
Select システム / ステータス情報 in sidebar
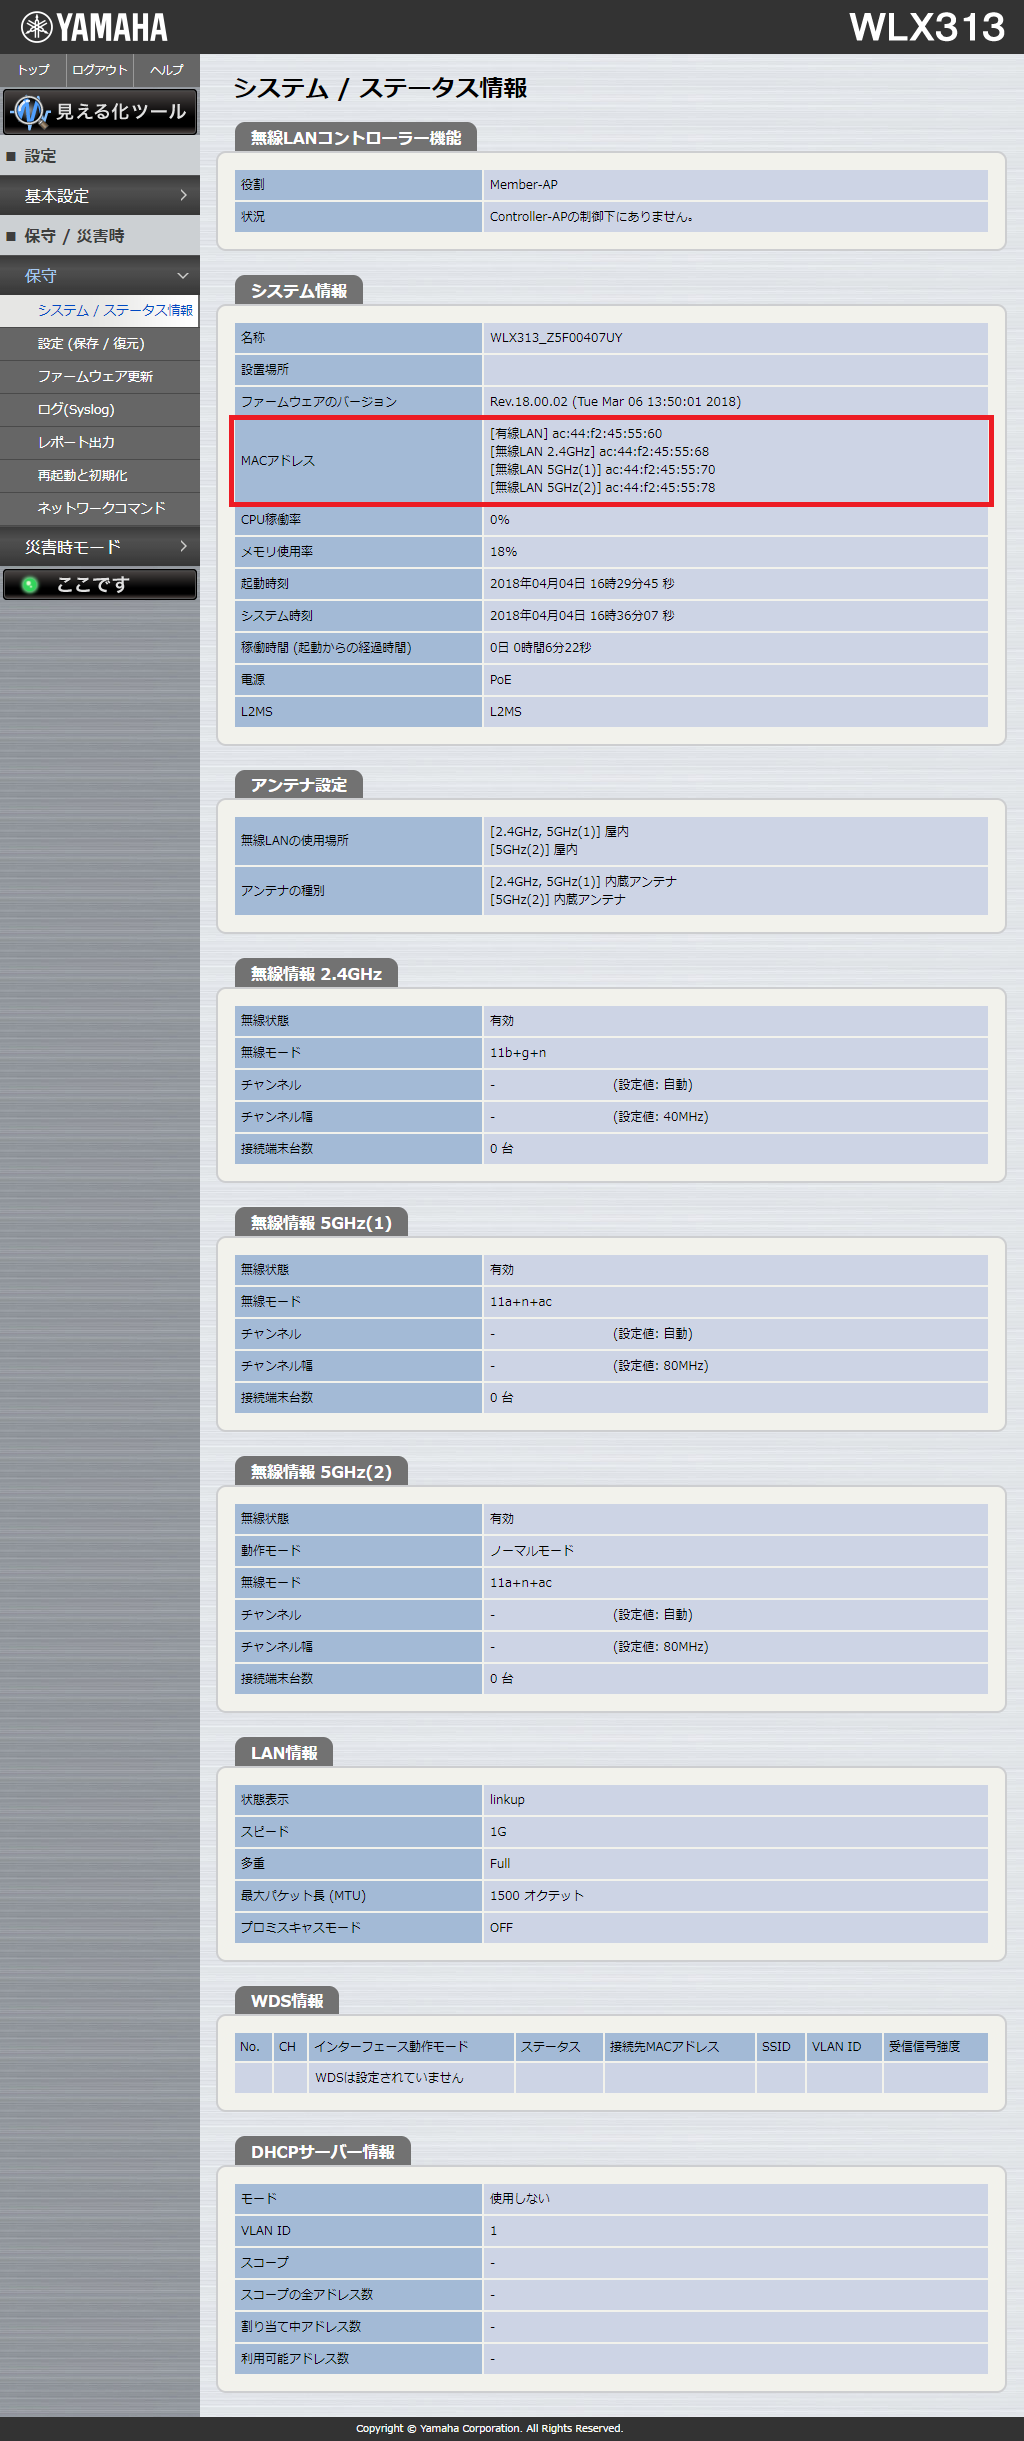click(100, 310)
